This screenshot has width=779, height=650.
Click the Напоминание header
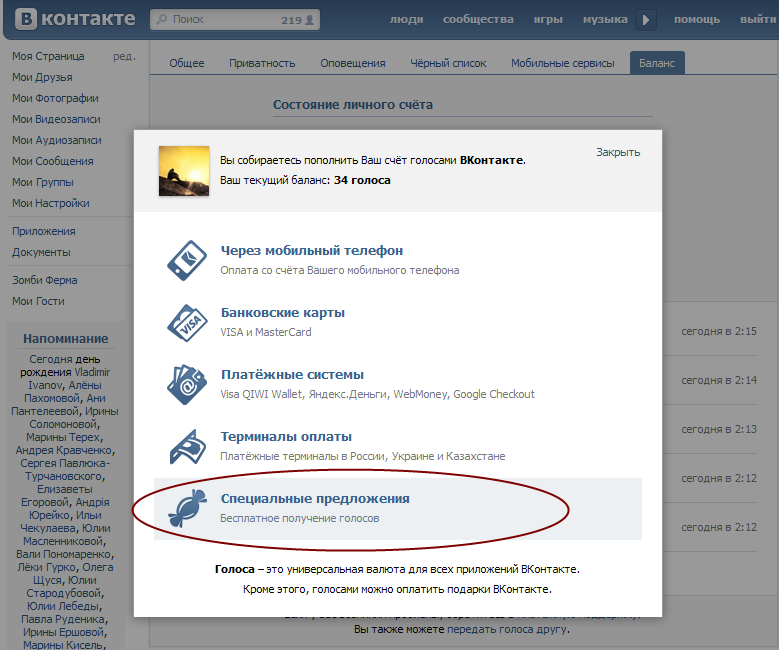tap(66, 338)
